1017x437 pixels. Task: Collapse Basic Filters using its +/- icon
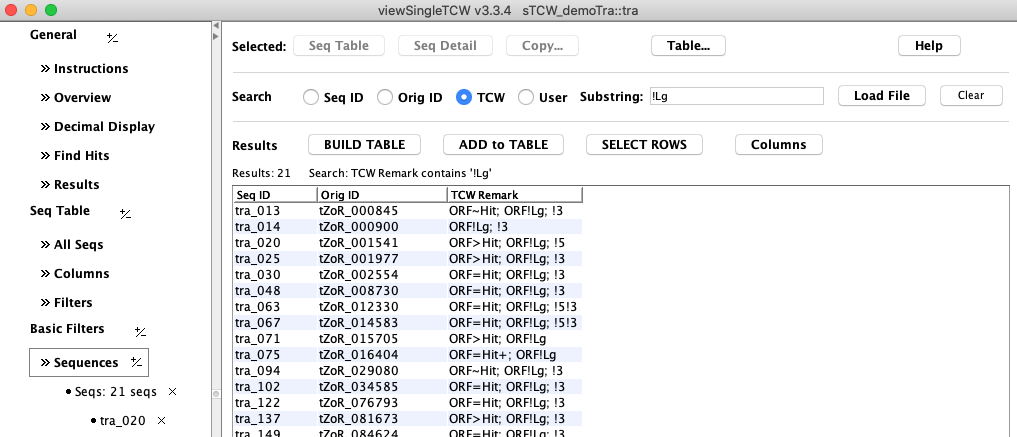tap(141, 331)
